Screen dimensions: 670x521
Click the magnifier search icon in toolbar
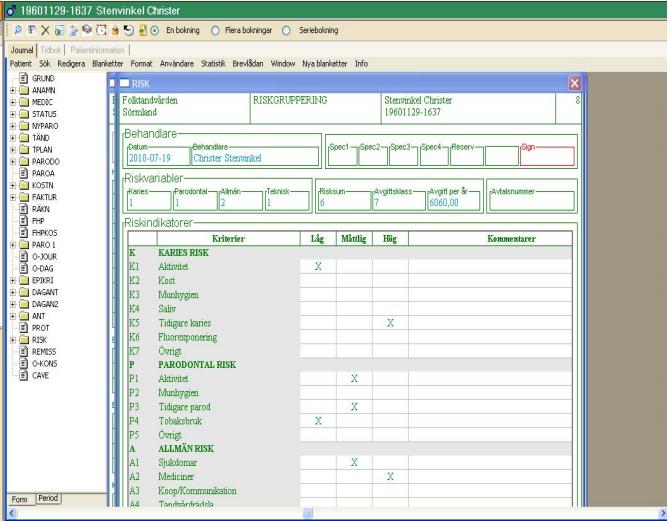(x=18, y=30)
